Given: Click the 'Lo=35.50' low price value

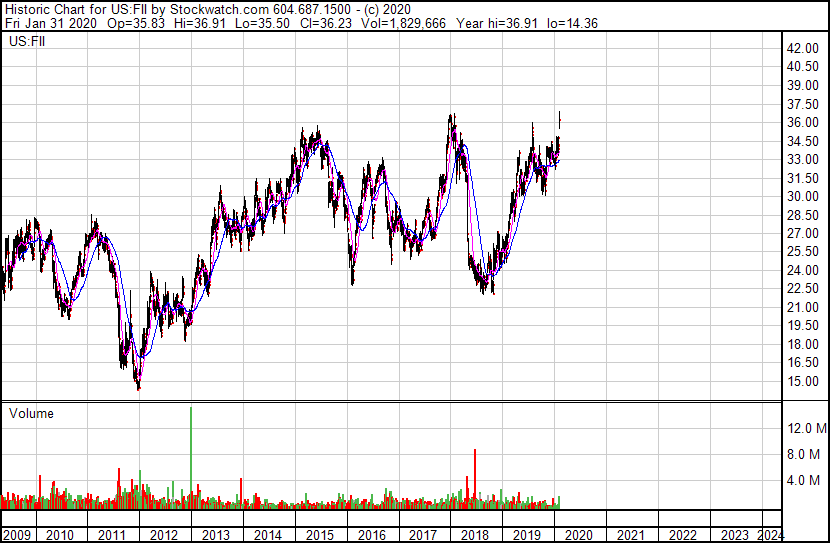Looking at the screenshot, I should point(264,23).
